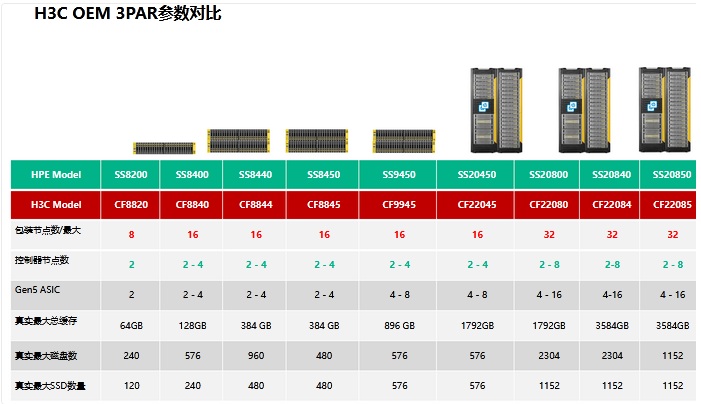Screen dimensions: 701x404
Task: Click the CF22085 model cell
Action: pos(671,204)
